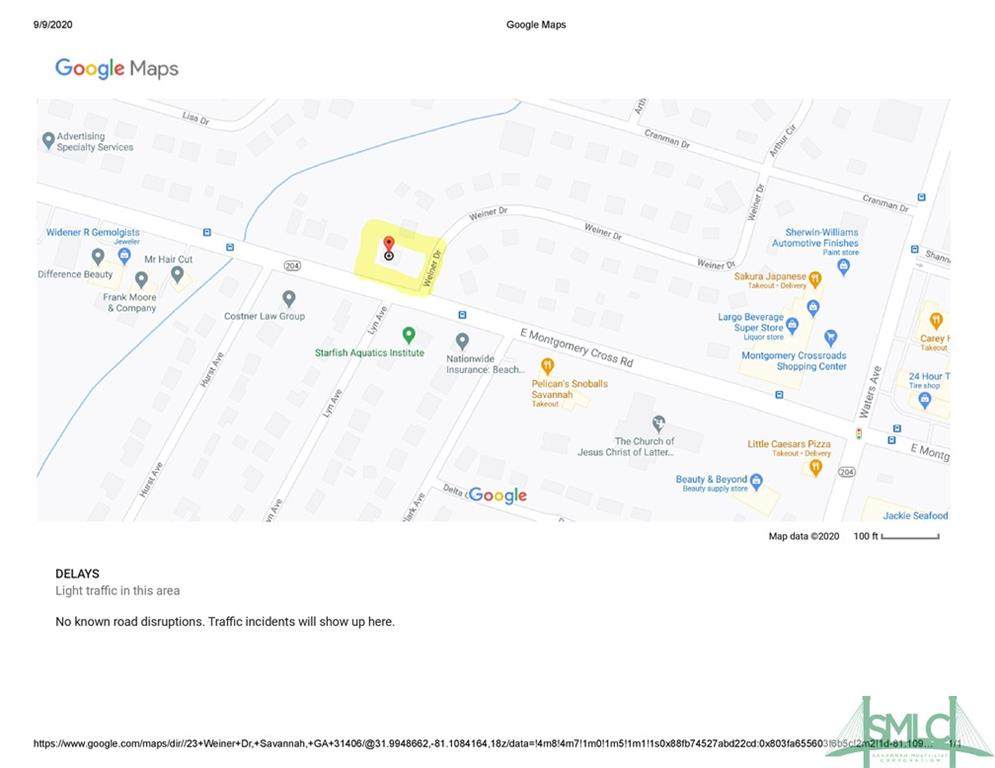Open the Mr Hair Cut pin
Image resolution: width=995 pixels, height=768 pixels.
(177, 274)
